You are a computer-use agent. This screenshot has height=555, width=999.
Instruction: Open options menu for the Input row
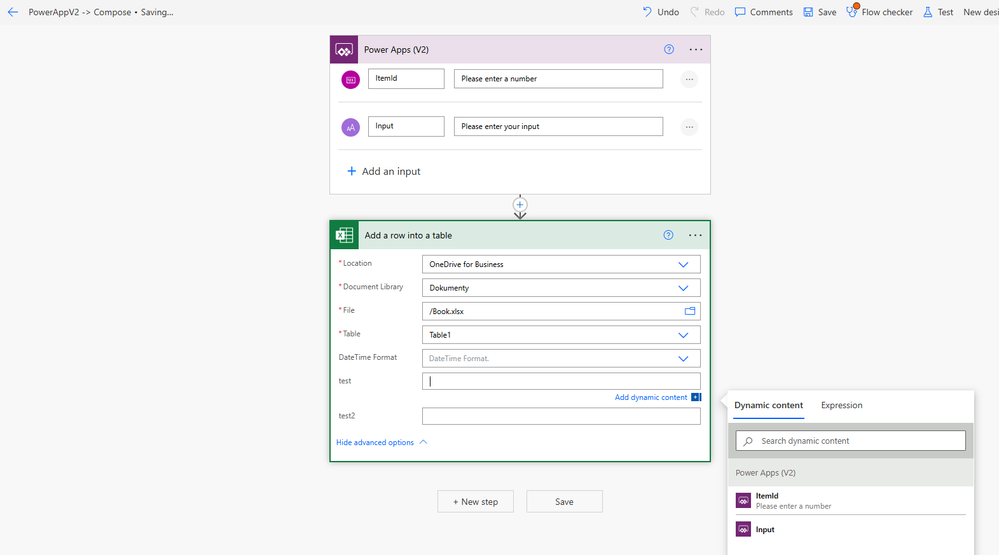point(689,127)
